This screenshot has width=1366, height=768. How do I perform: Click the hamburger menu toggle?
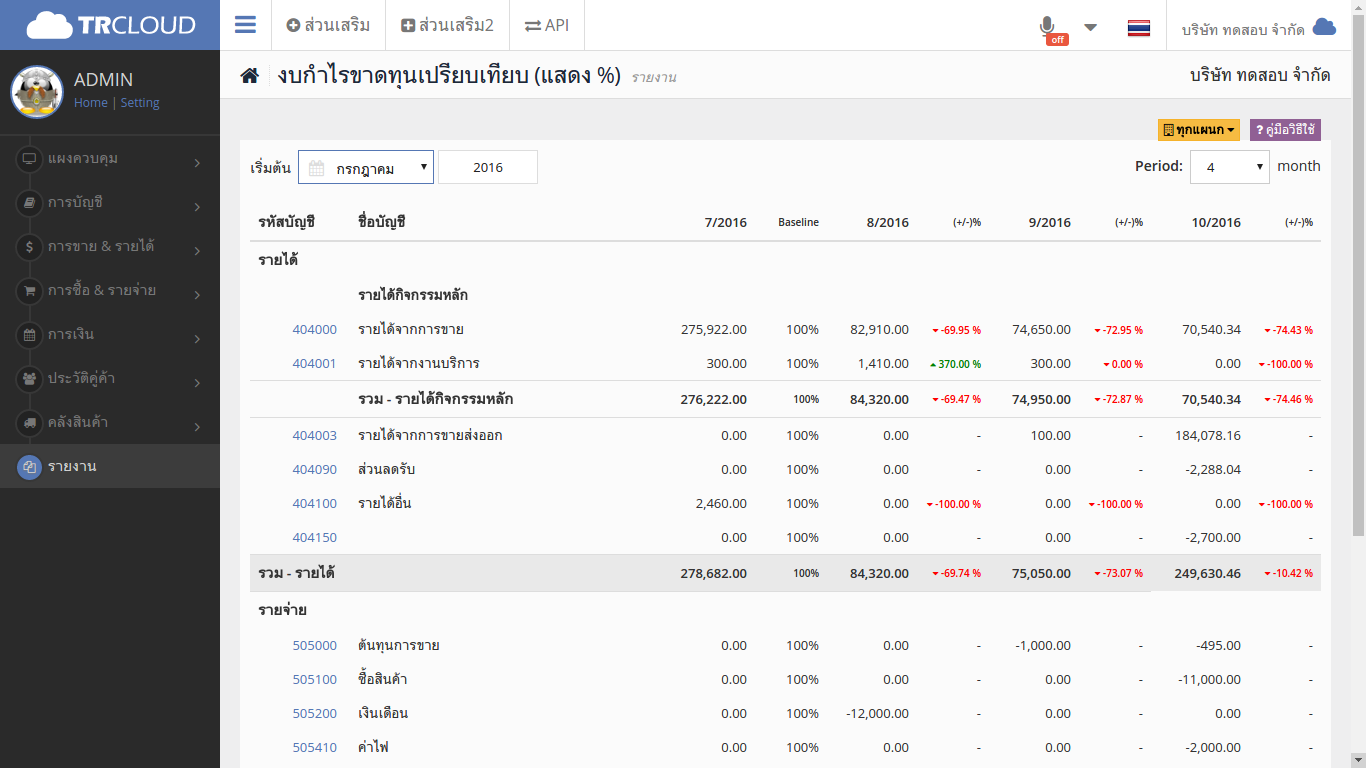pyautogui.click(x=245, y=25)
